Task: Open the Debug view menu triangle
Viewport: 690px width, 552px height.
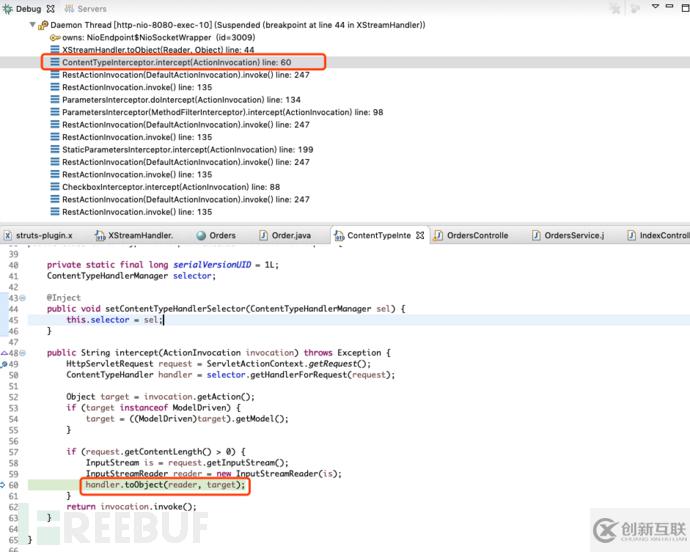Action: point(655,6)
